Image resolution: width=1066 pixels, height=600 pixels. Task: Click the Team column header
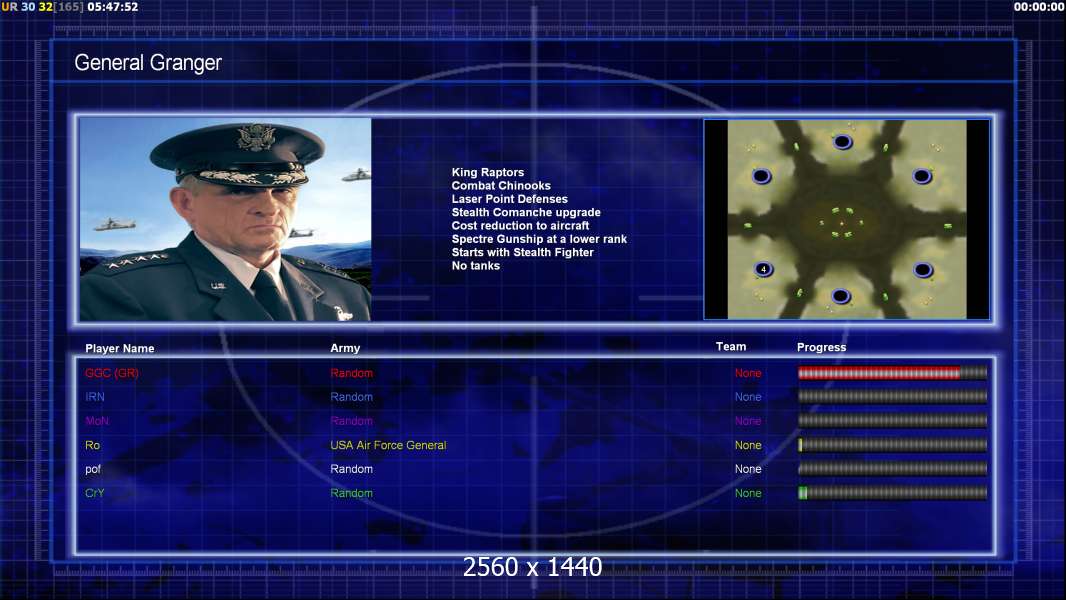click(731, 347)
